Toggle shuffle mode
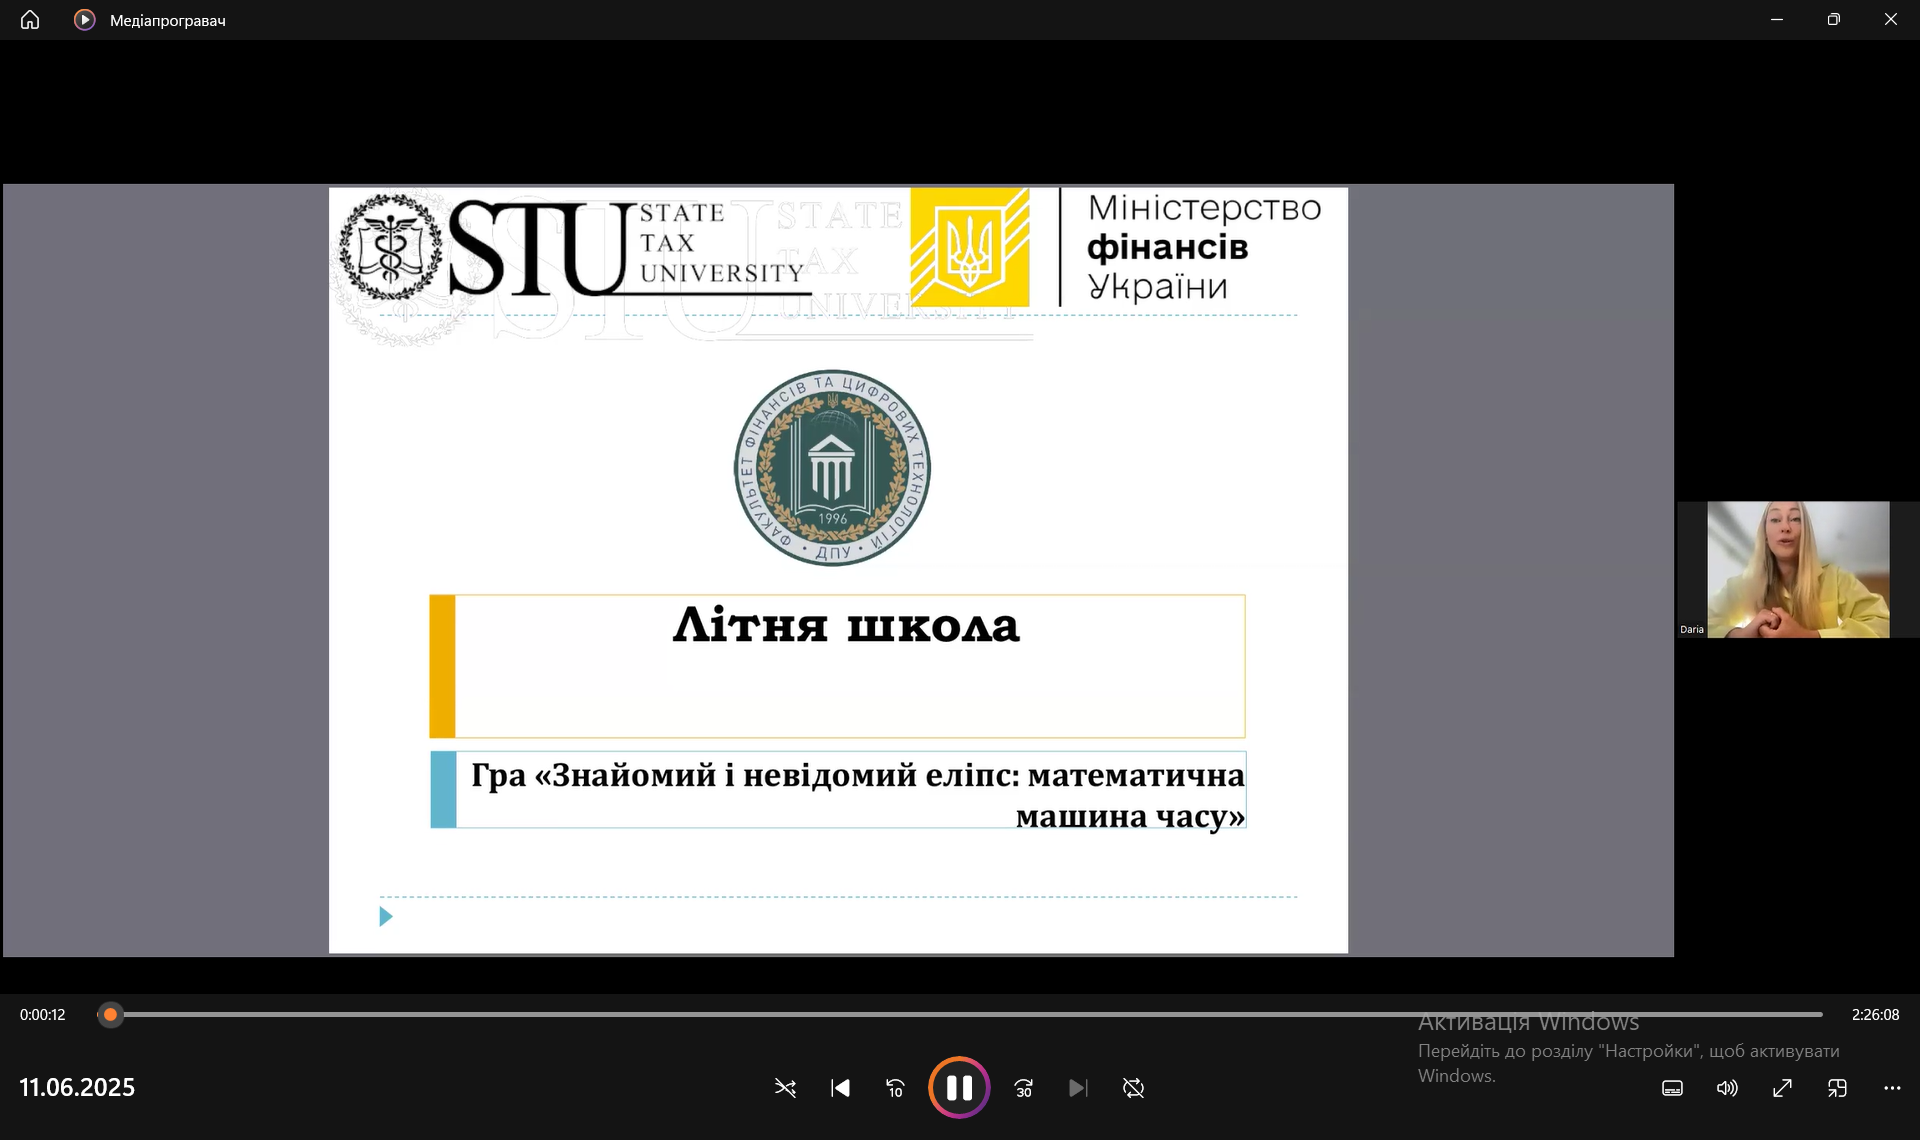The height and width of the screenshot is (1140, 1920). click(785, 1088)
